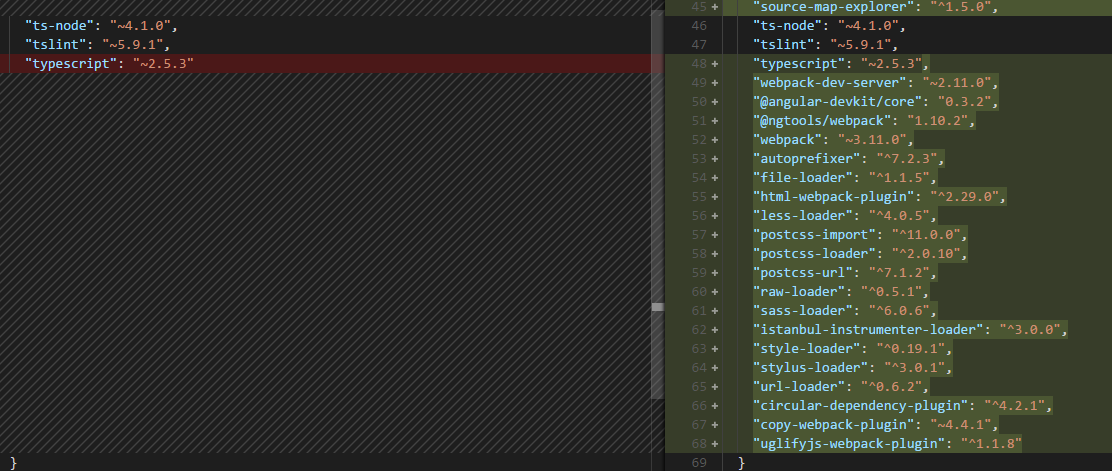Click the added-line plus marker beside line 52
Screen dimensions: 1112x471
(x=715, y=140)
